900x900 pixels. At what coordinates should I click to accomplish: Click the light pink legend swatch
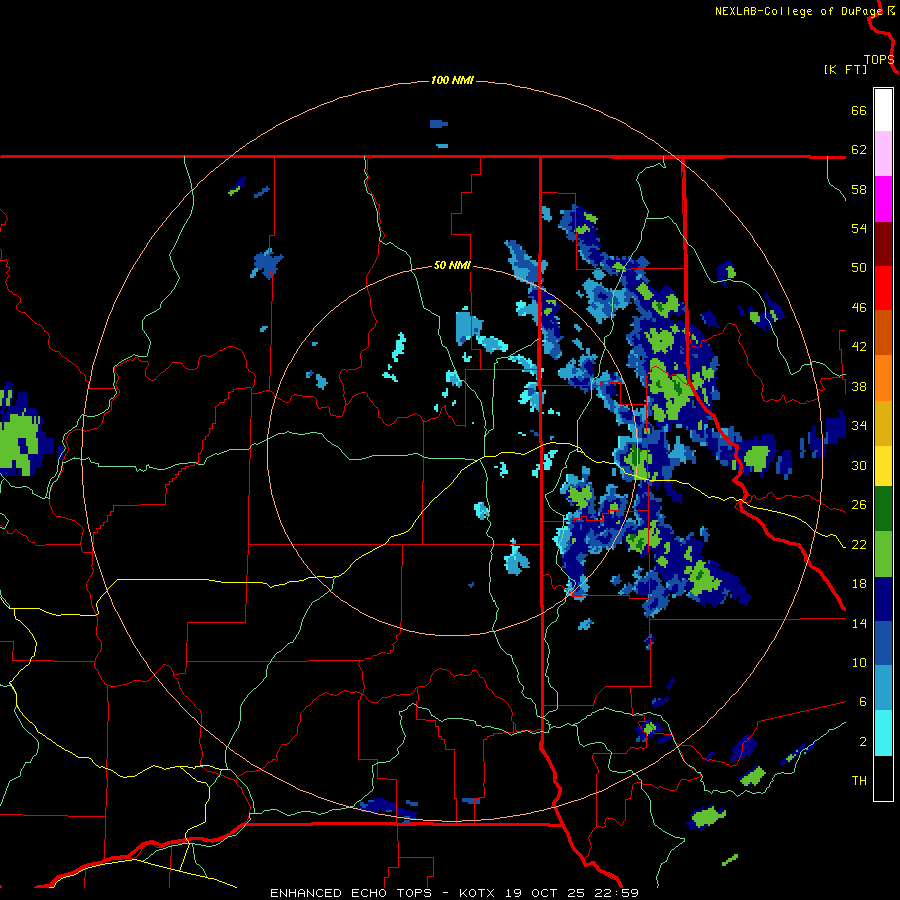883,154
